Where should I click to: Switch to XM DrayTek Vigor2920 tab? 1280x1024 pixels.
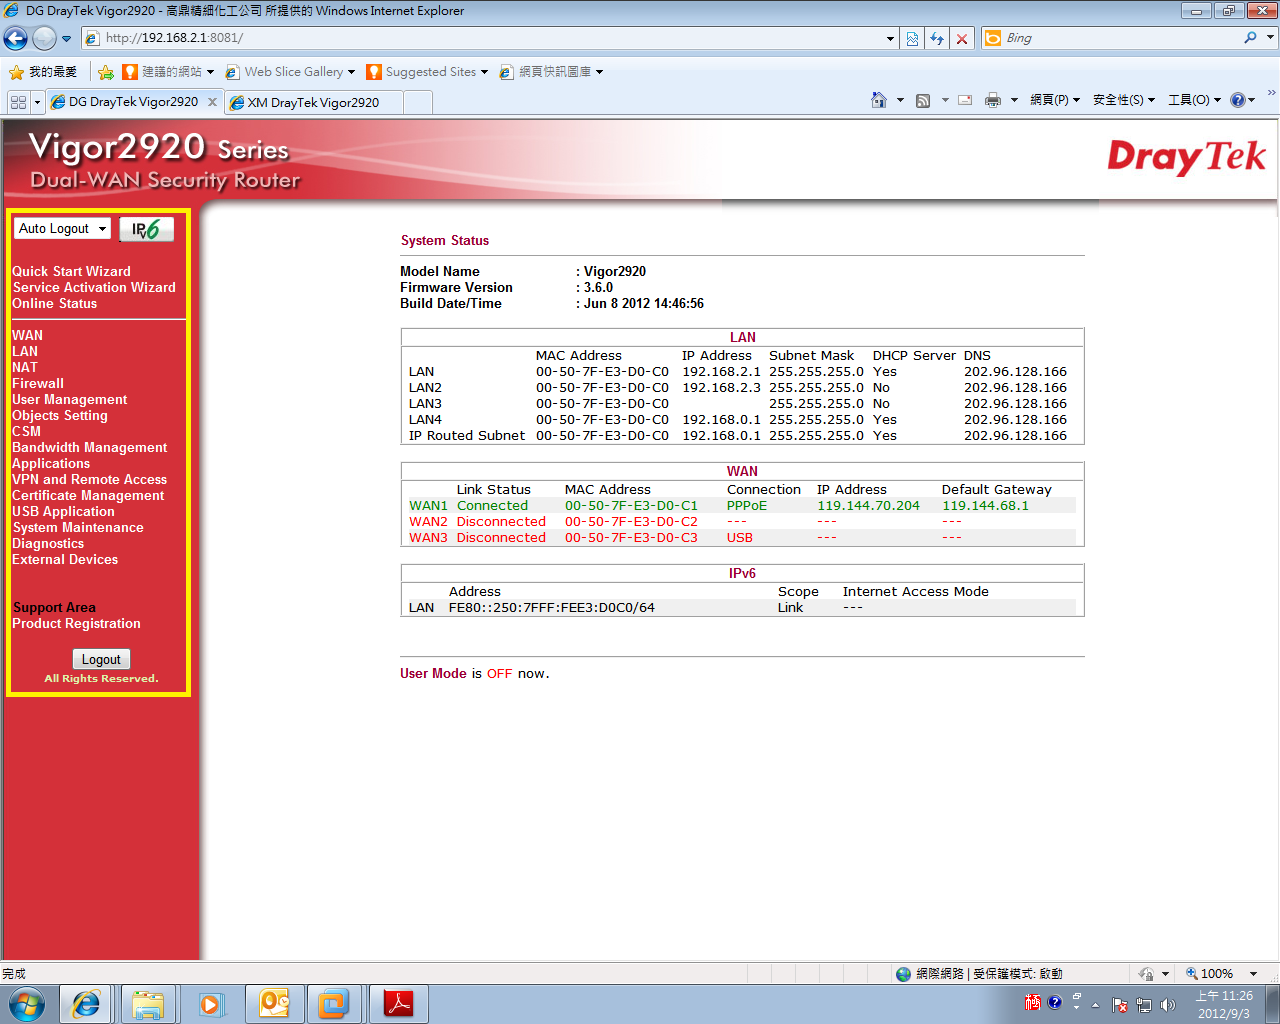[313, 102]
